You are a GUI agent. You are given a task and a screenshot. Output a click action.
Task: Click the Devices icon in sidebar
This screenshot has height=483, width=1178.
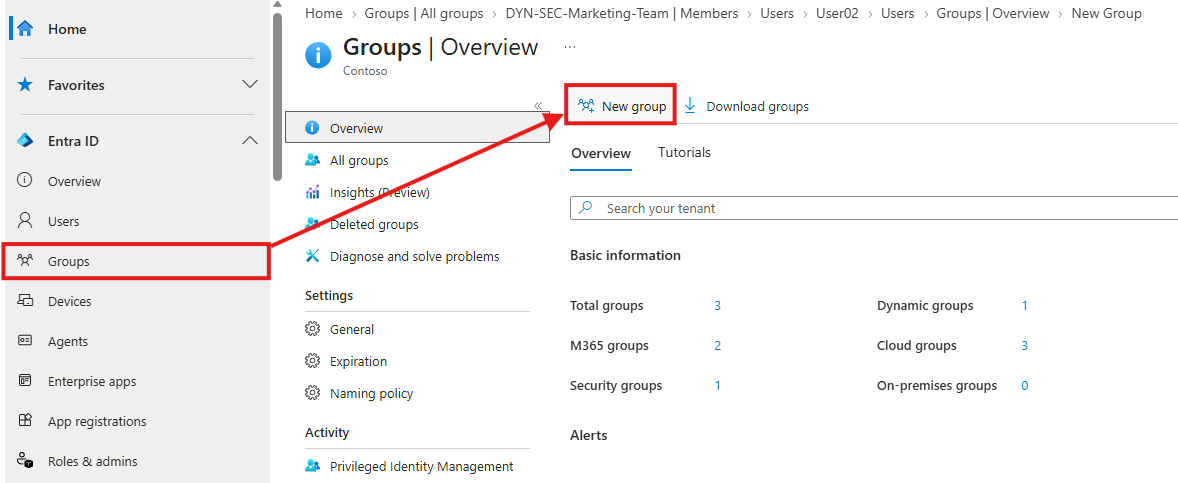[x=25, y=301]
